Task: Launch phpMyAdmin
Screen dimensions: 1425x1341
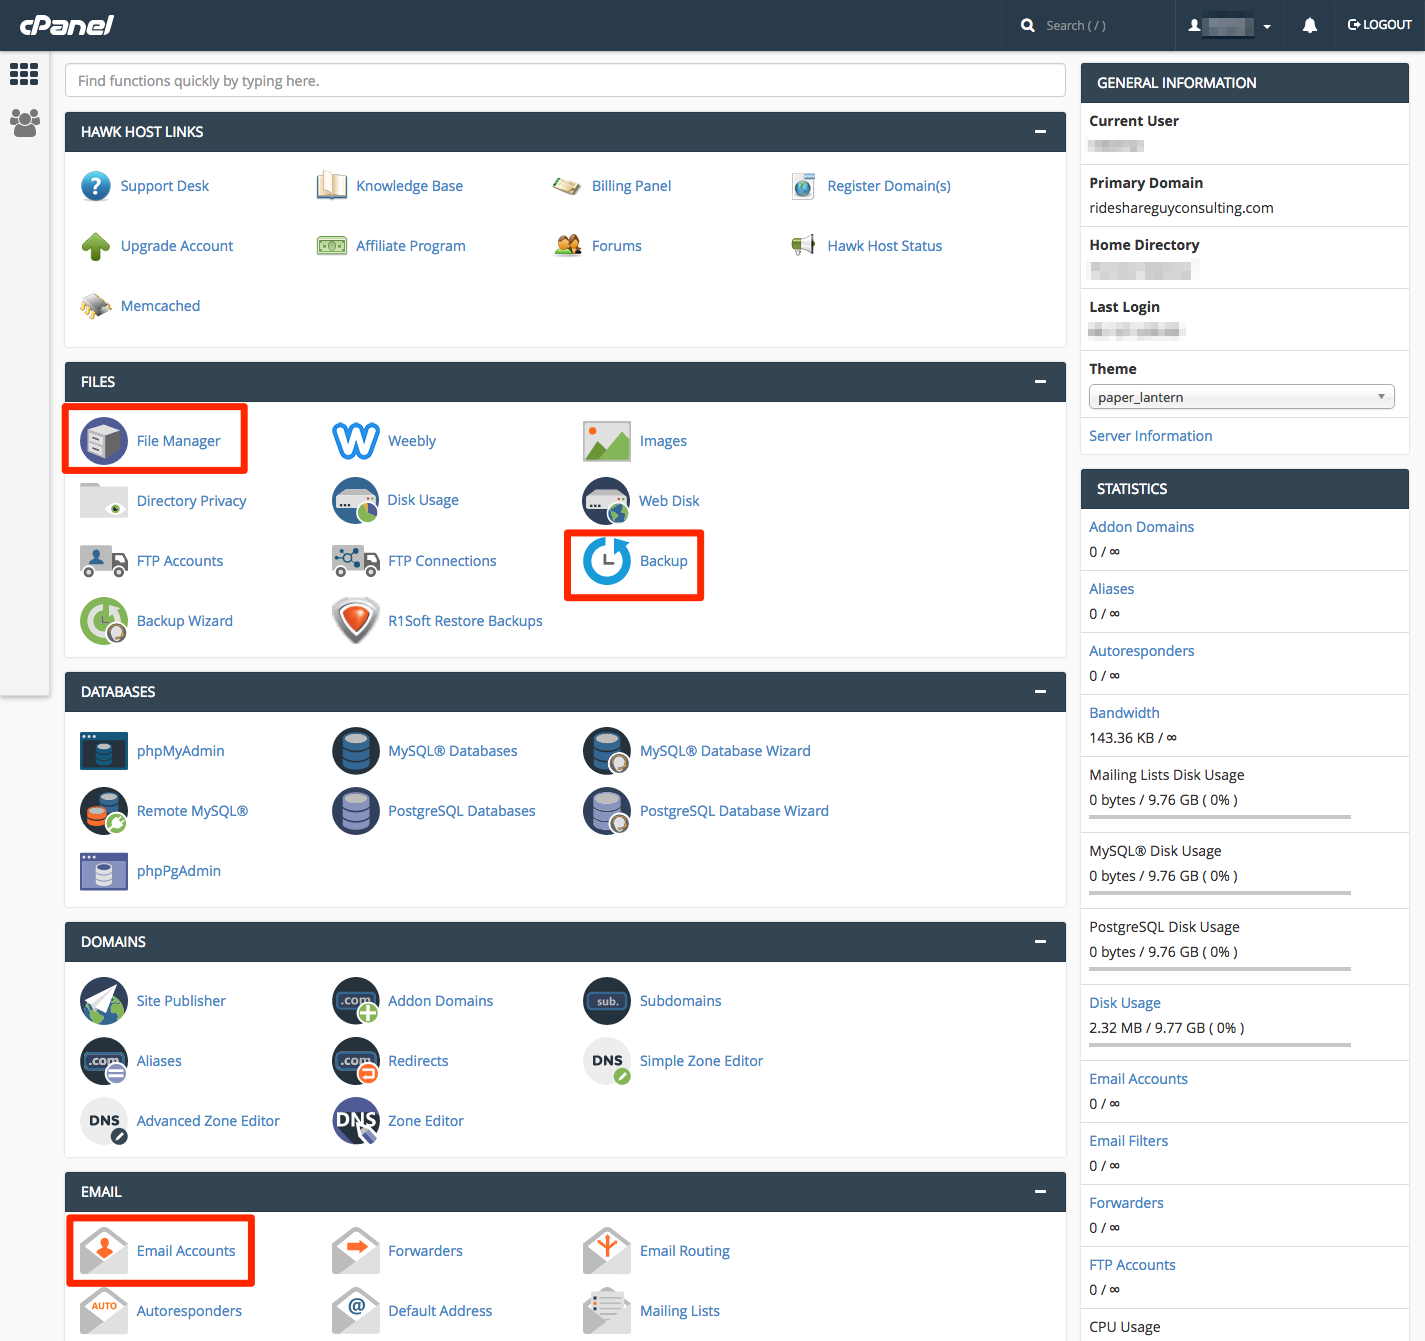Action: (x=180, y=750)
